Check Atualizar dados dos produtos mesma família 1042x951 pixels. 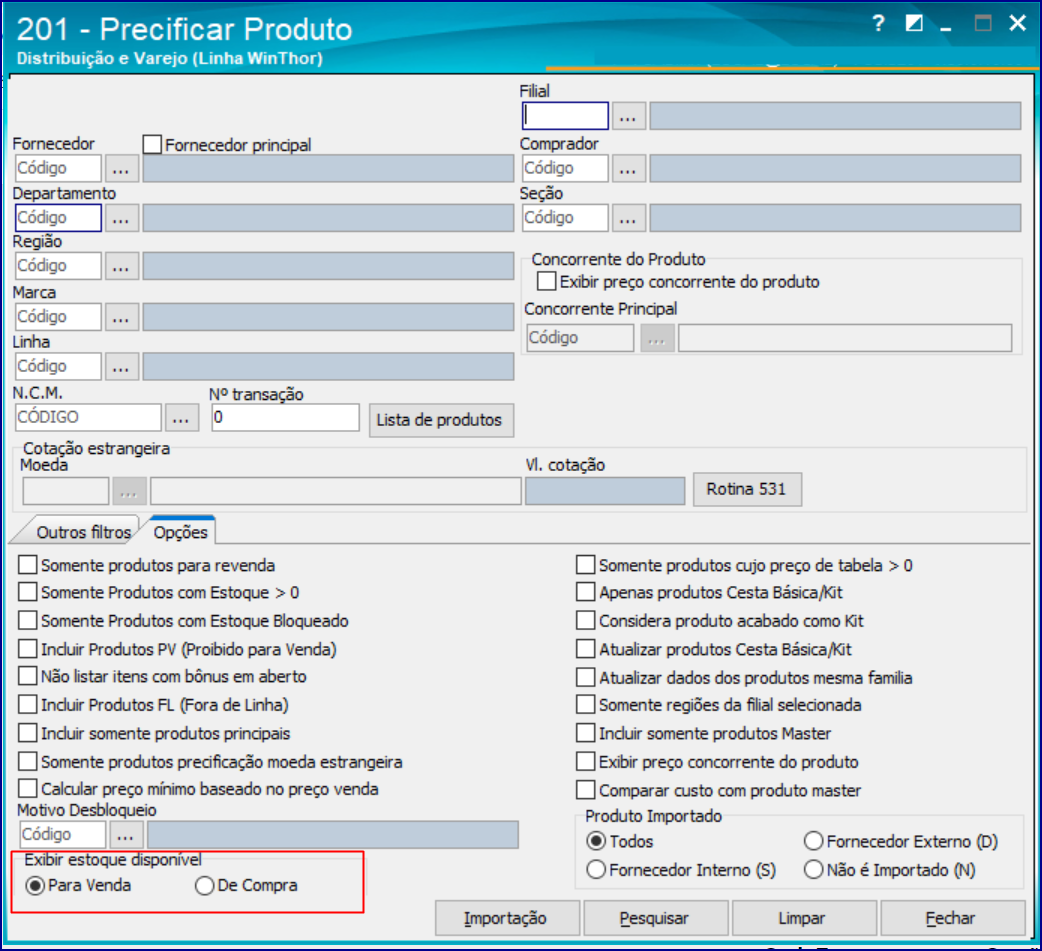[585, 677]
